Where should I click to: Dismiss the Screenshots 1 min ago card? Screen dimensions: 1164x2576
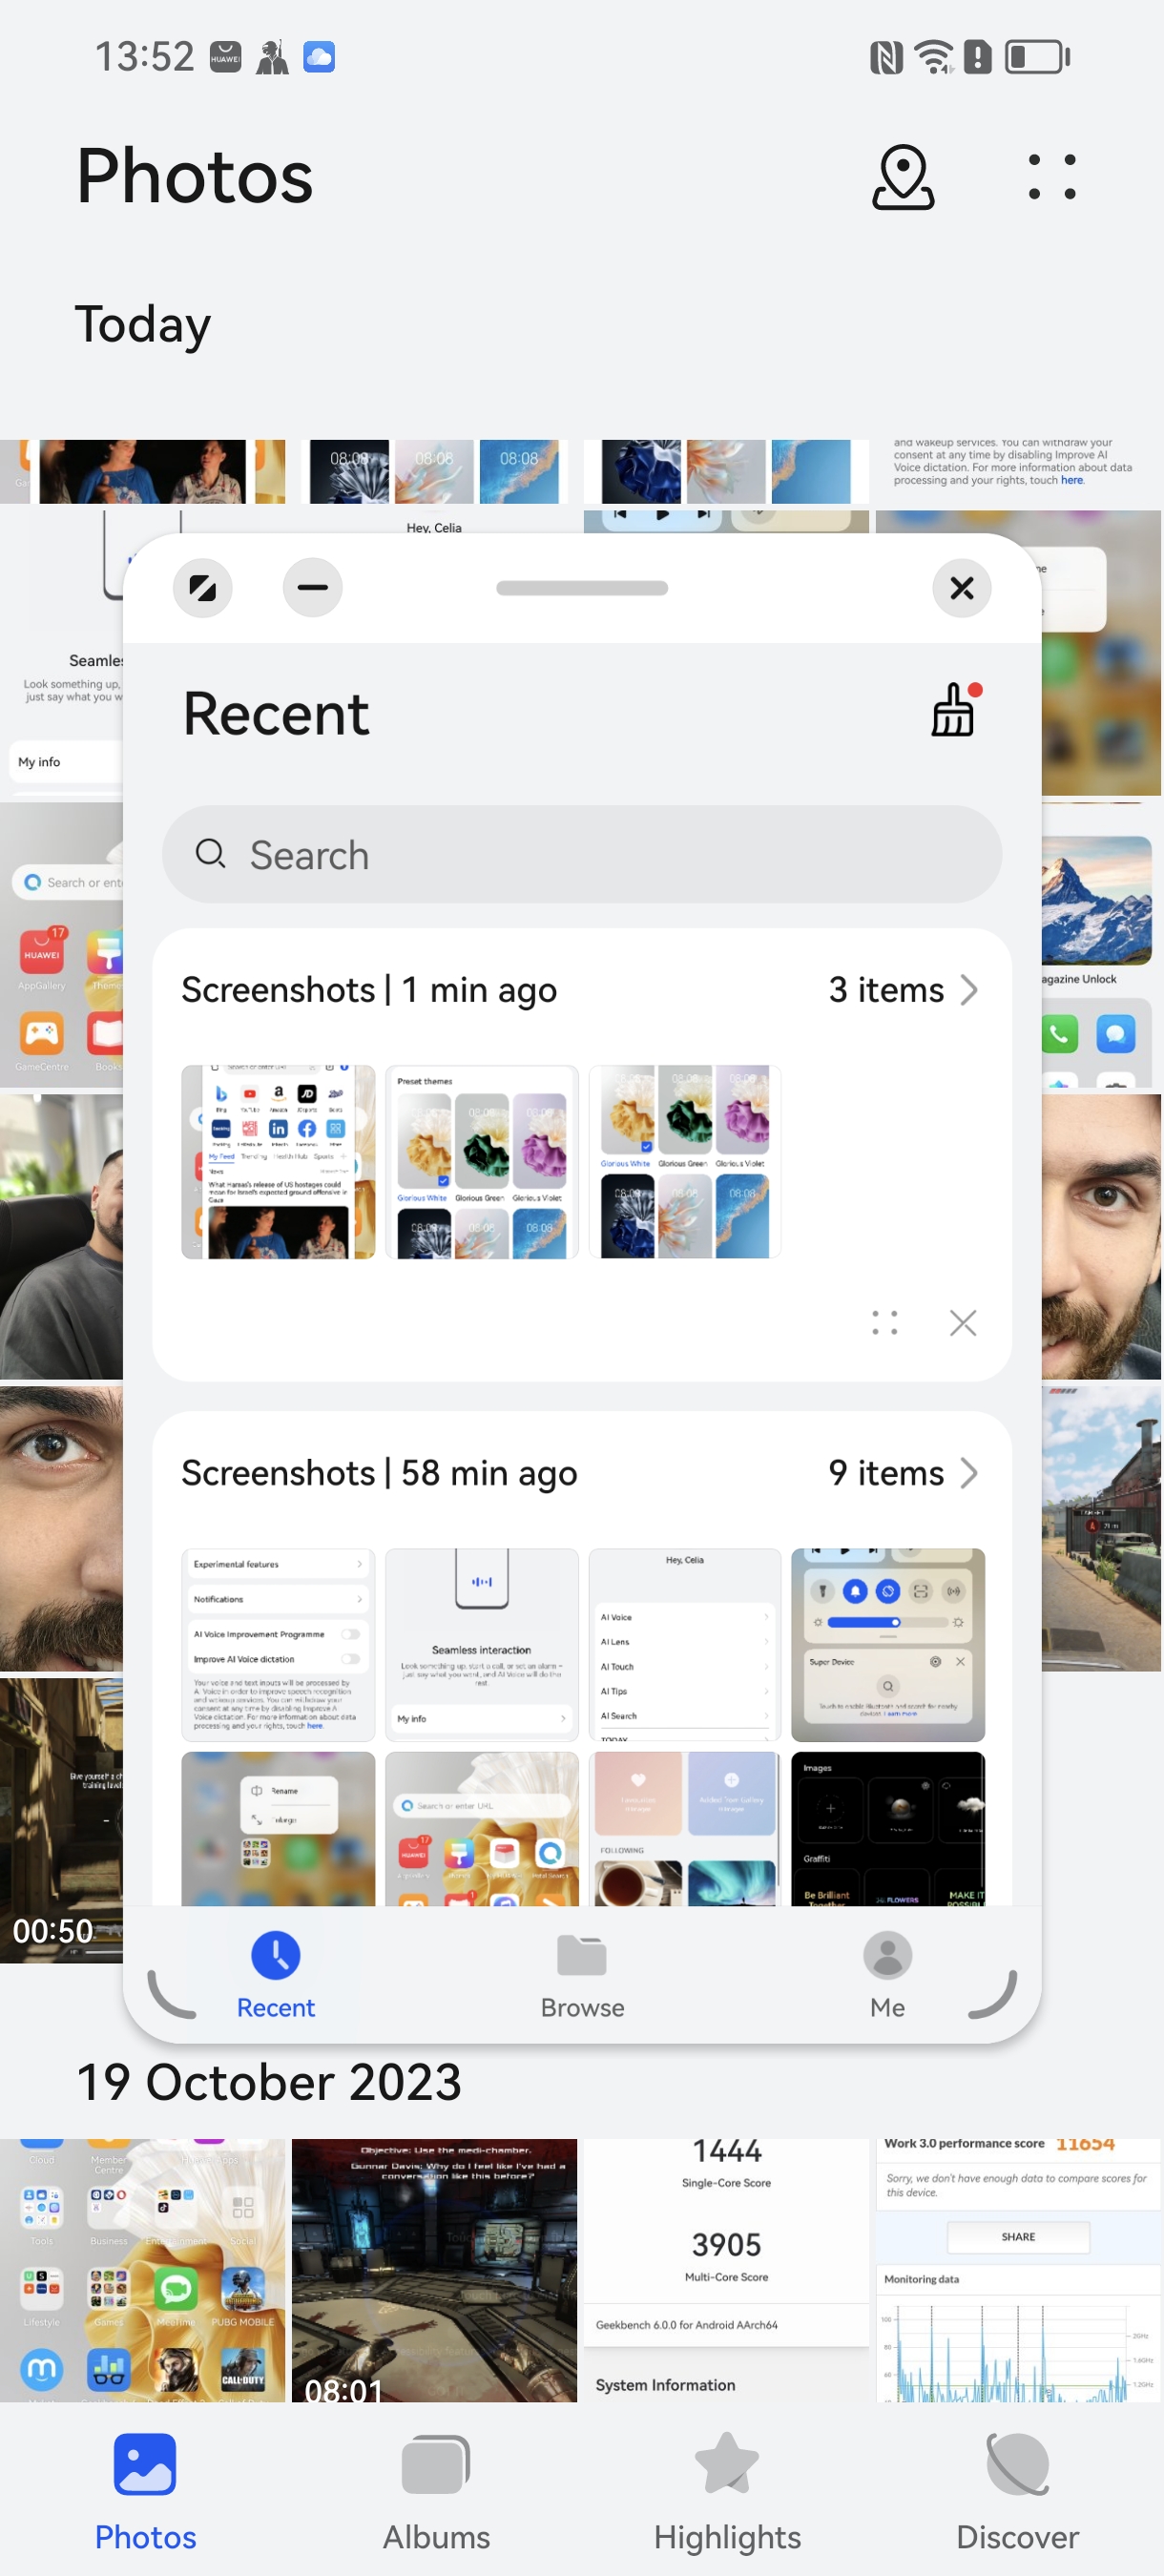coord(962,1322)
